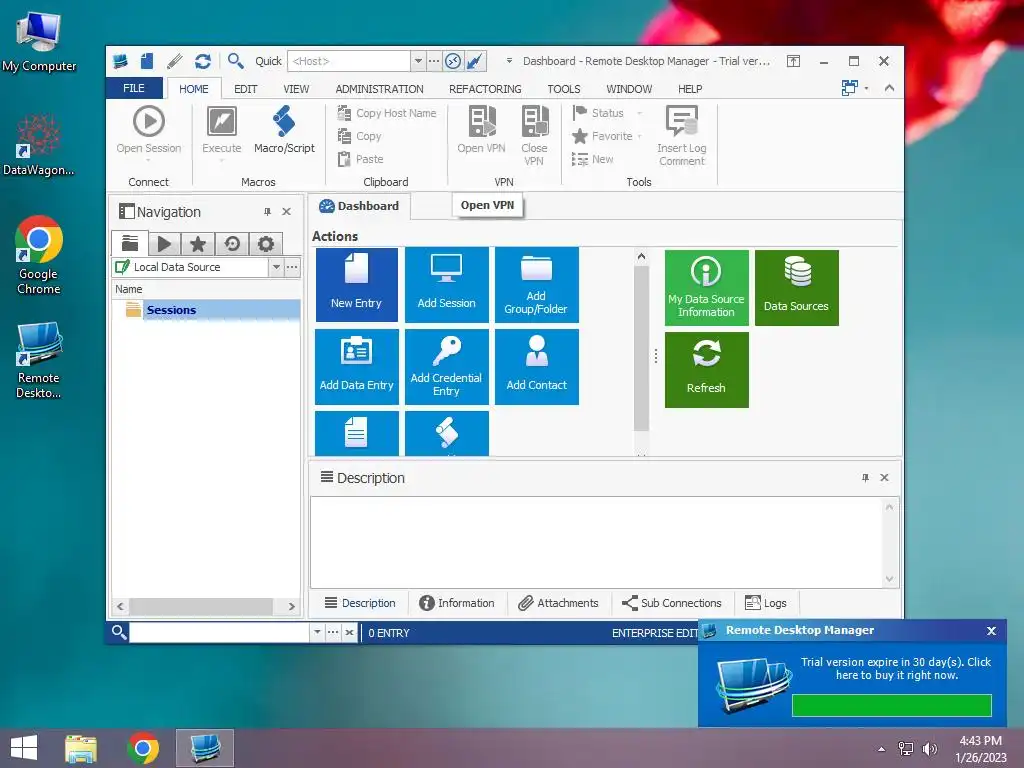Click the Add Session tile
The height and width of the screenshot is (768, 1024).
coord(447,285)
